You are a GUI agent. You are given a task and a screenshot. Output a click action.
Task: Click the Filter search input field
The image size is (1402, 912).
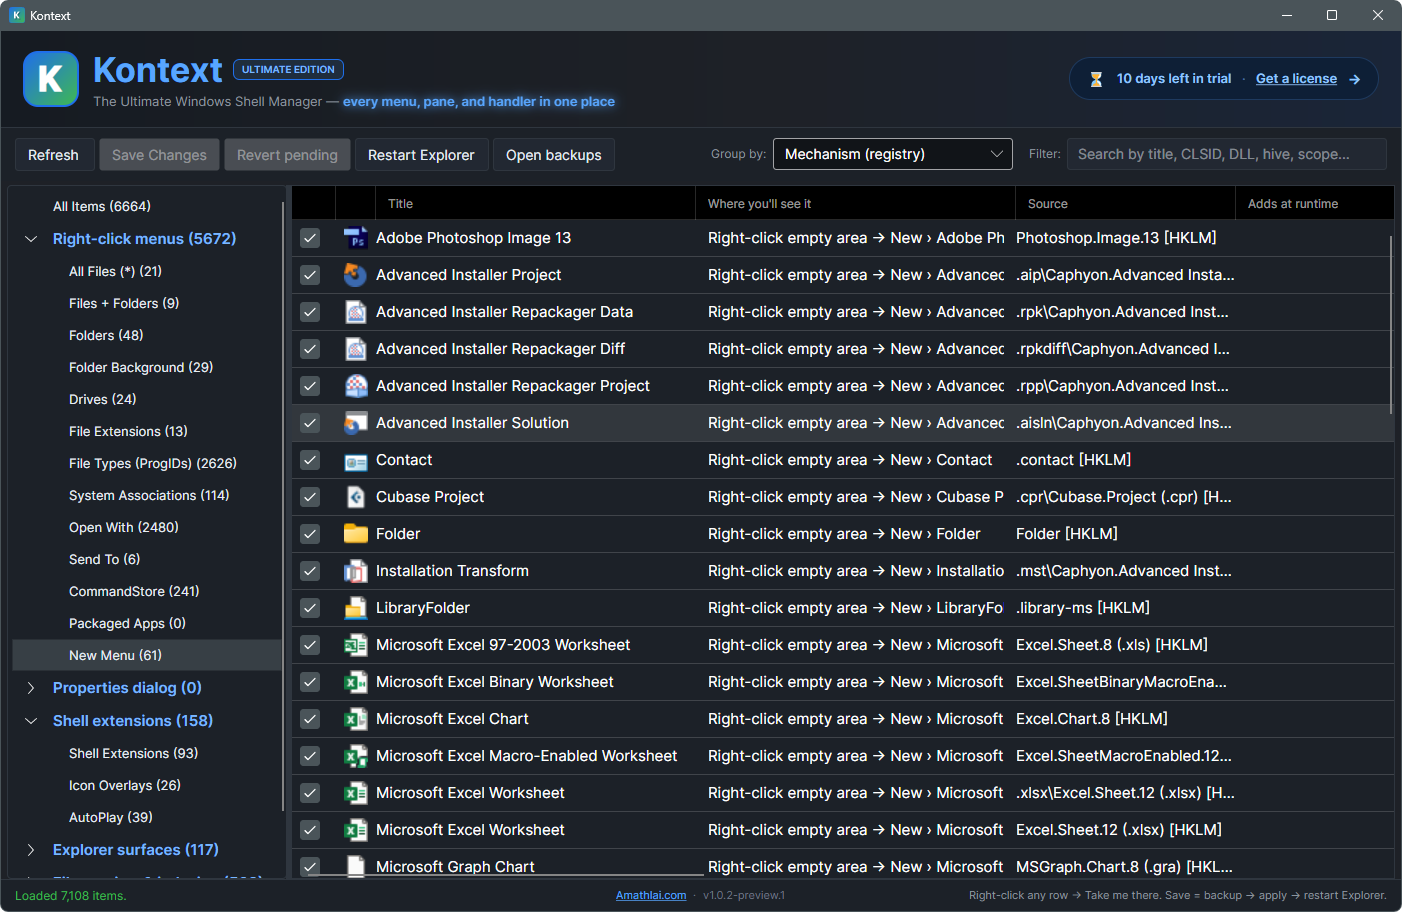pyautogui.click(x=1226, y=154)
